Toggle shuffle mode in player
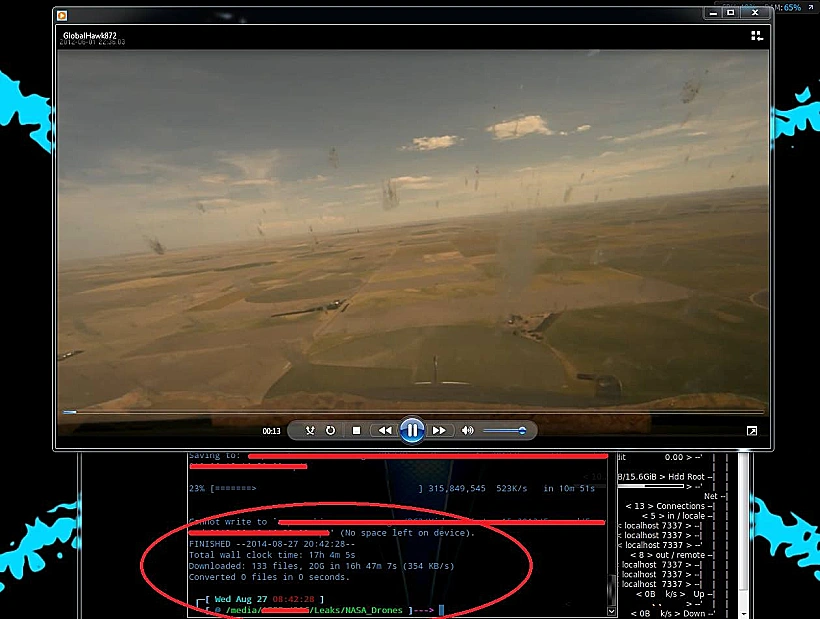 tap(310, 431)
